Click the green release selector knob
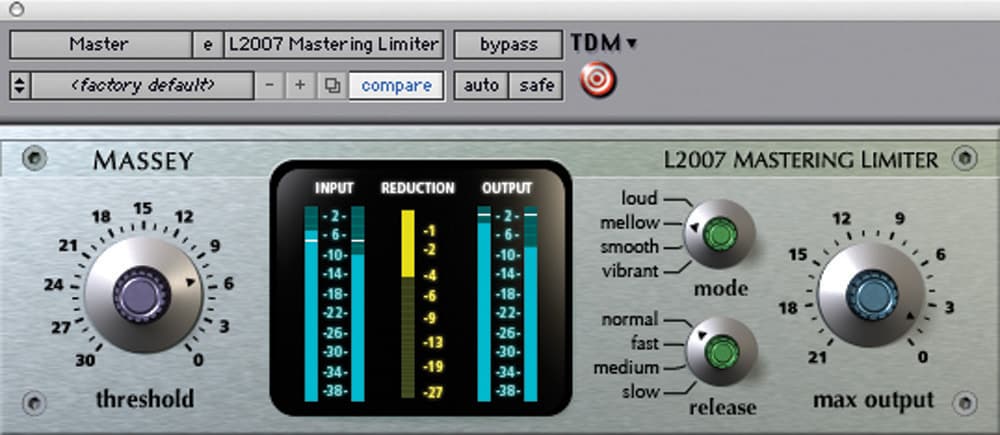This screenshot has height=435, width=1000. [x=723, y=351]
